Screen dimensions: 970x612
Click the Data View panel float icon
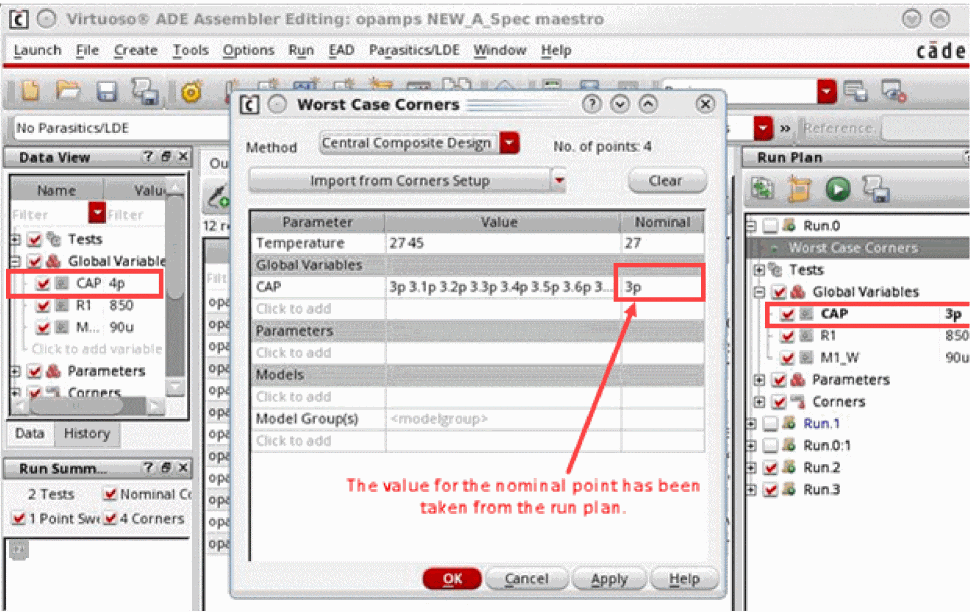165,157
